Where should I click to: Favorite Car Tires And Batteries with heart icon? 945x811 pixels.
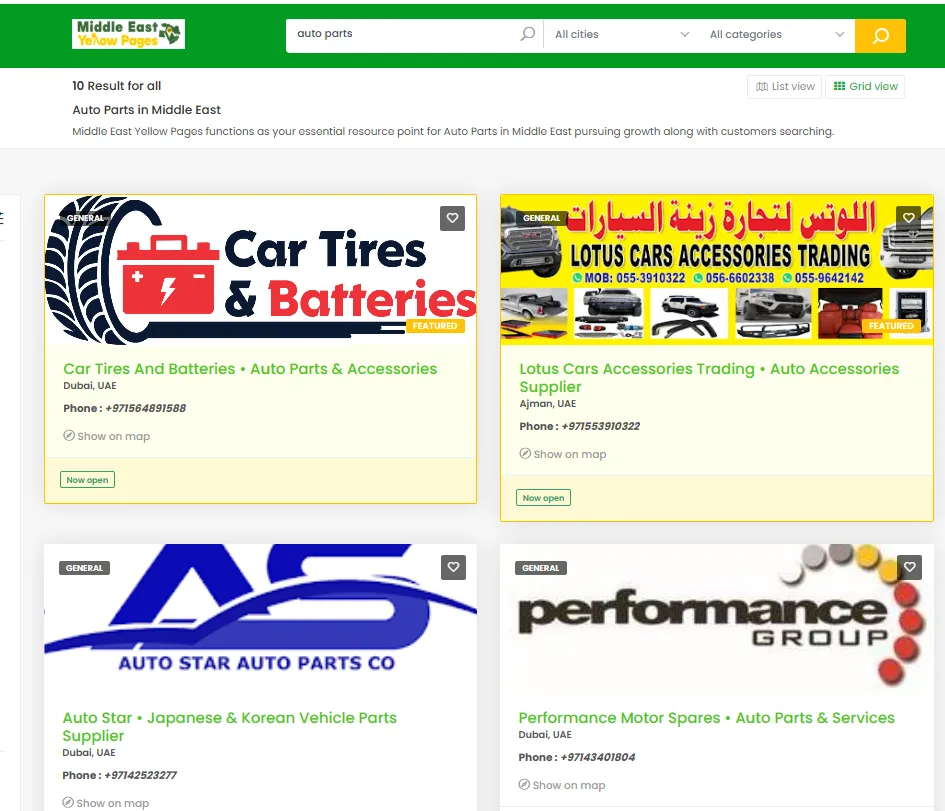[453, 218]
